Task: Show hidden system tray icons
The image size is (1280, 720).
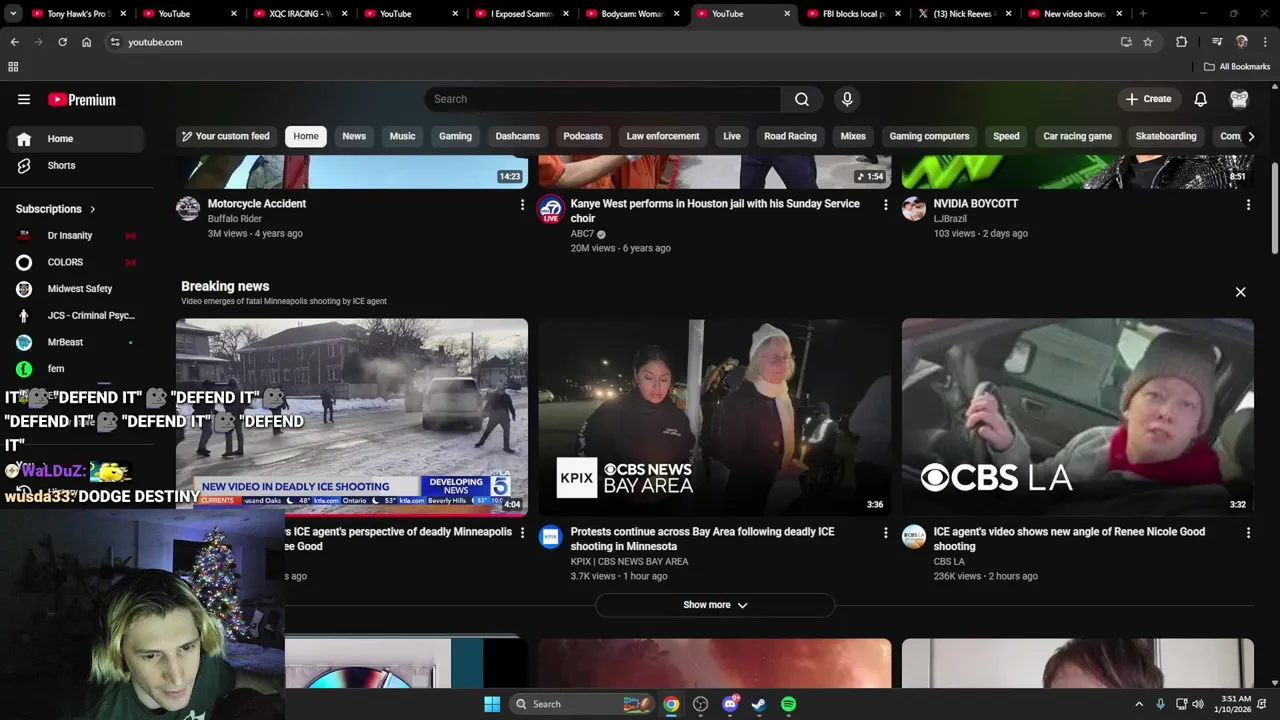Action: tap(1139, 704)
